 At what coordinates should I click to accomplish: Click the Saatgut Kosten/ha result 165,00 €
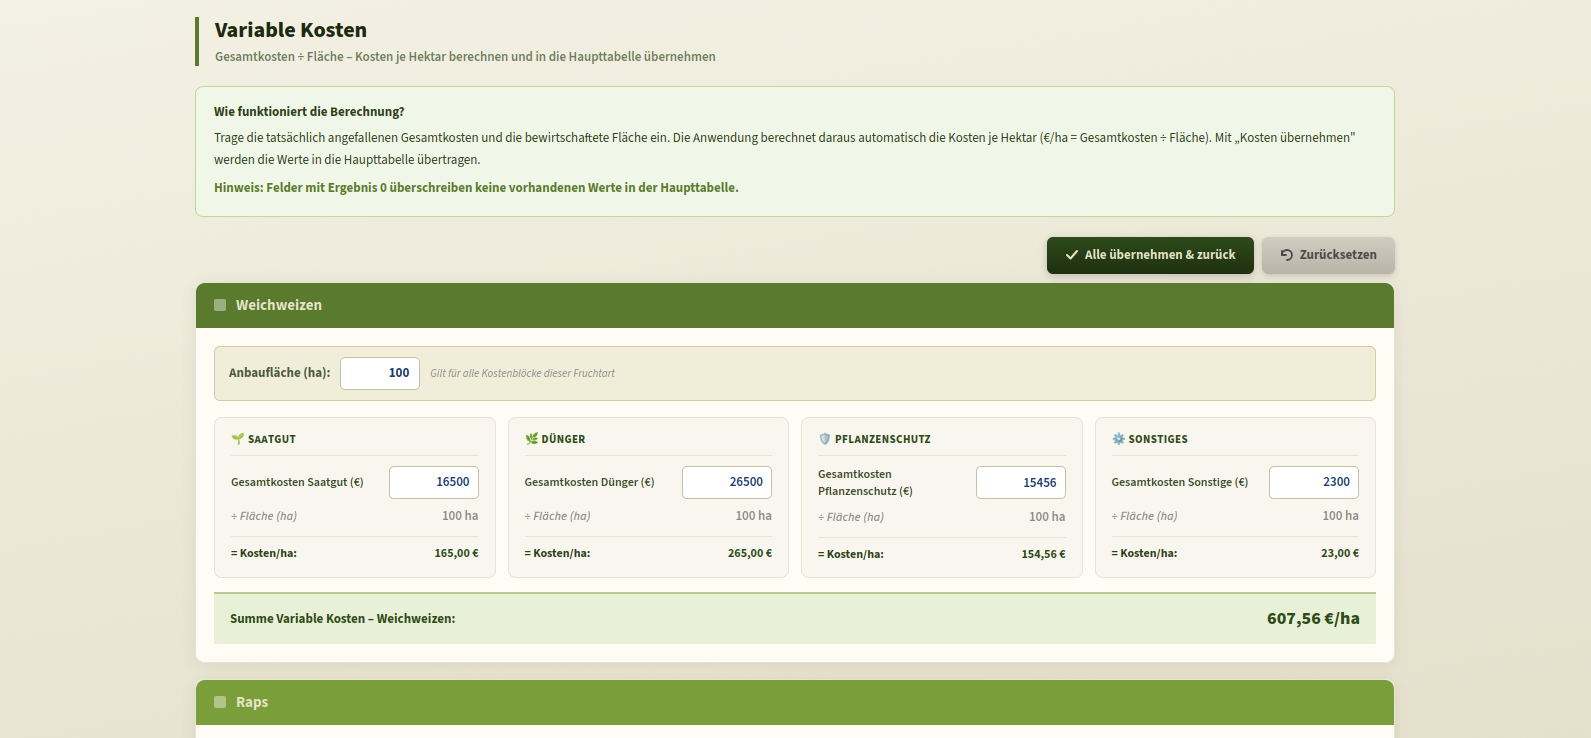point(456,553)
